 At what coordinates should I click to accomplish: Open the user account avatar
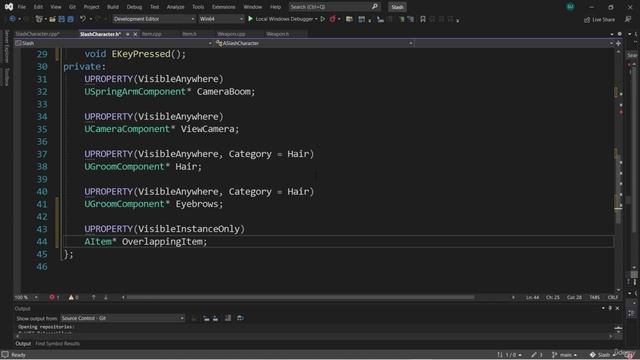[570, 7]
